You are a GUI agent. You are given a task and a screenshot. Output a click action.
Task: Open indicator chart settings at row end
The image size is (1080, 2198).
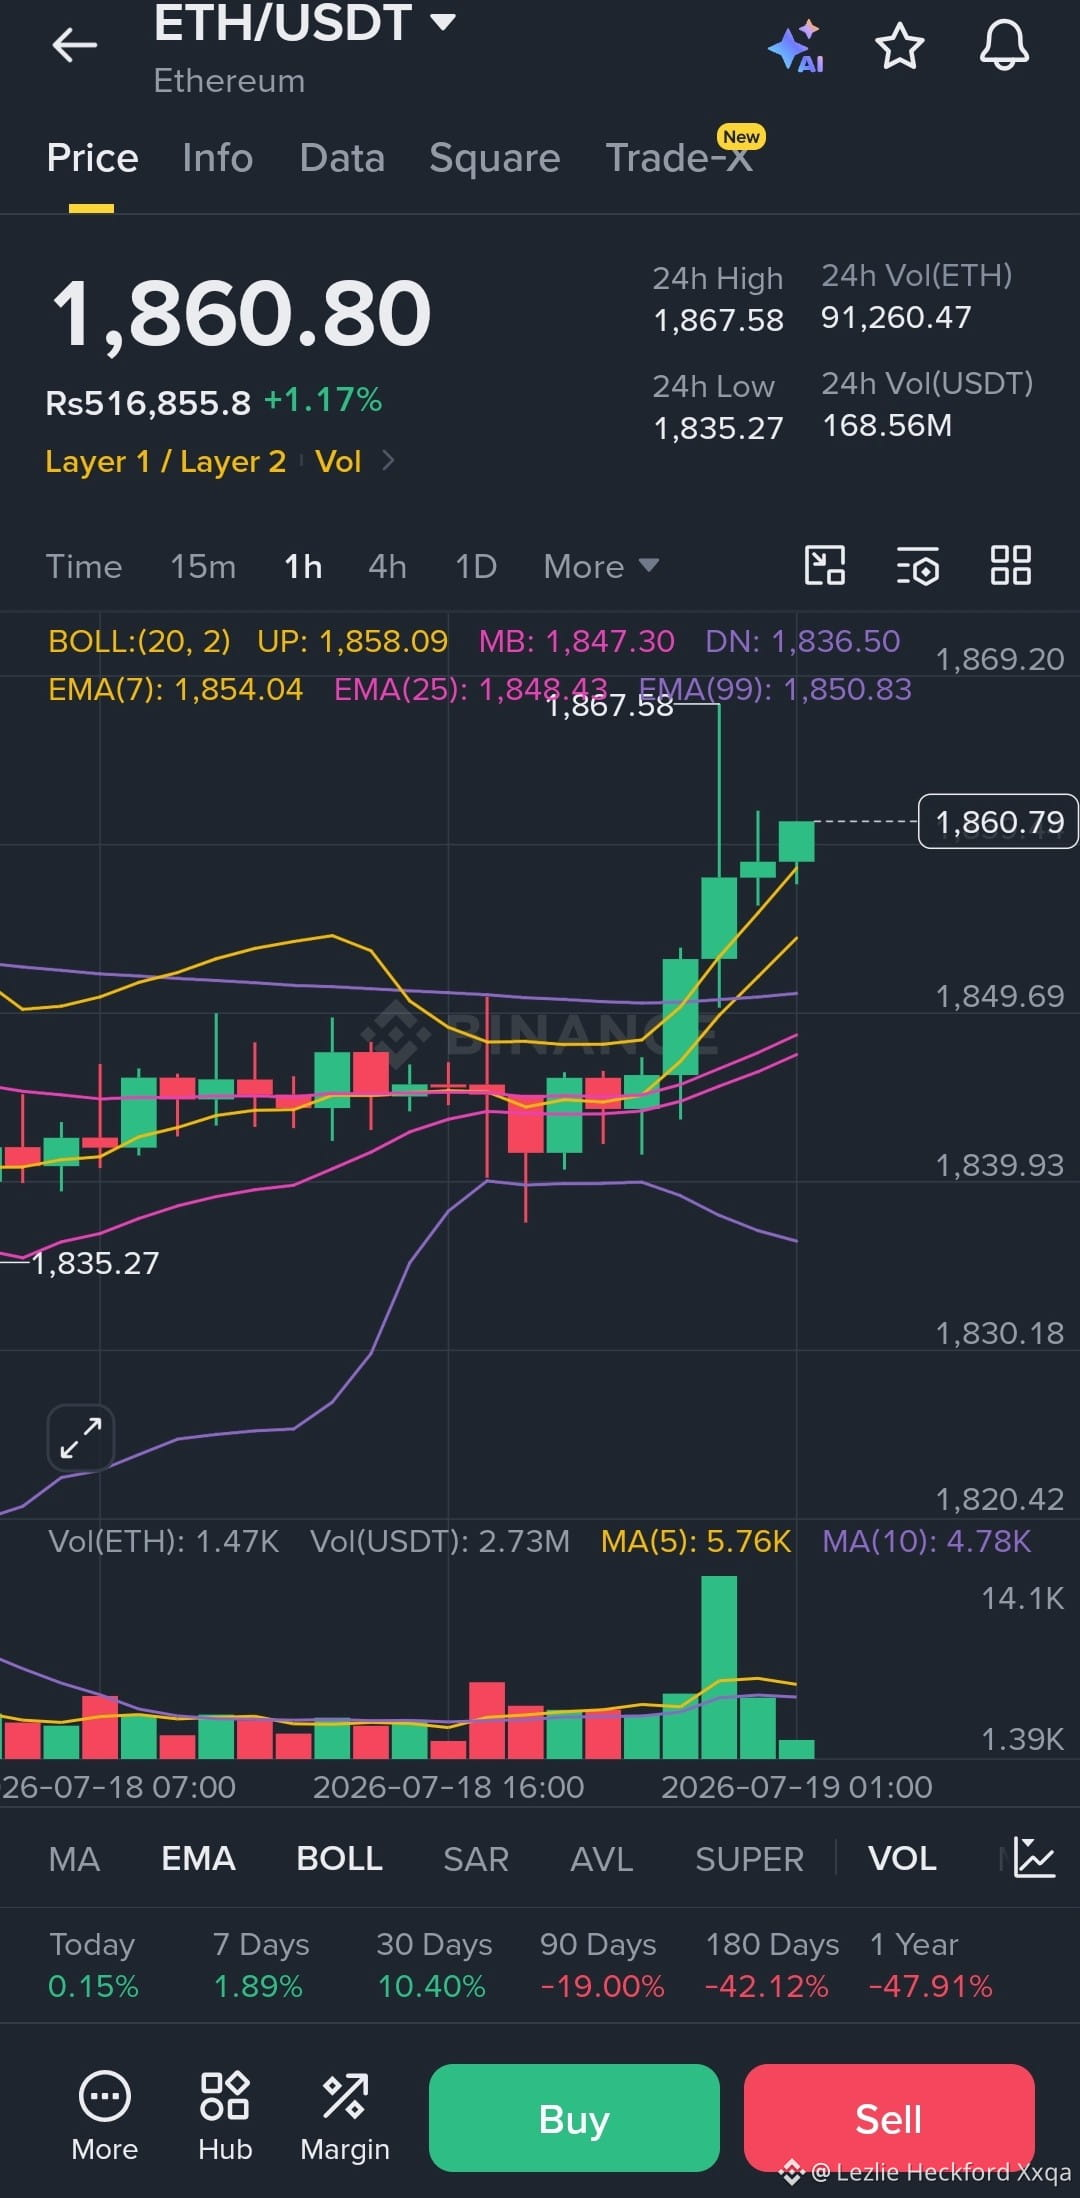pos(1034,1858)
